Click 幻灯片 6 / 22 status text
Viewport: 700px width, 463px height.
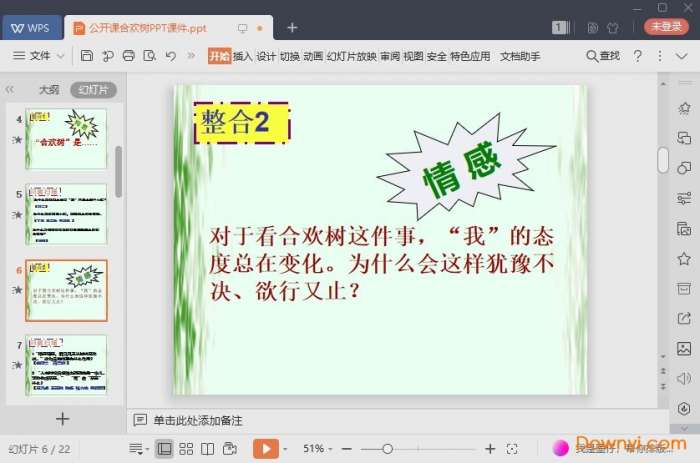tap(39, 449)
